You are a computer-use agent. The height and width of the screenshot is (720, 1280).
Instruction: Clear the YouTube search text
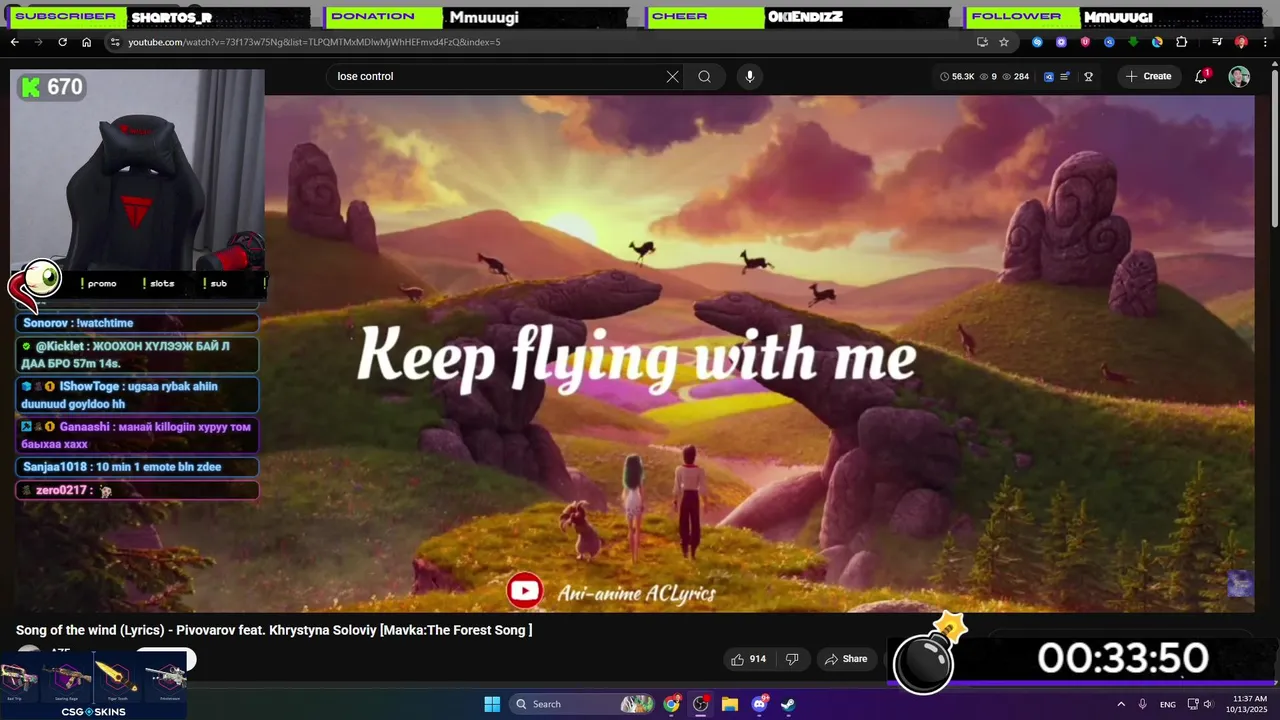click(673, 76)
